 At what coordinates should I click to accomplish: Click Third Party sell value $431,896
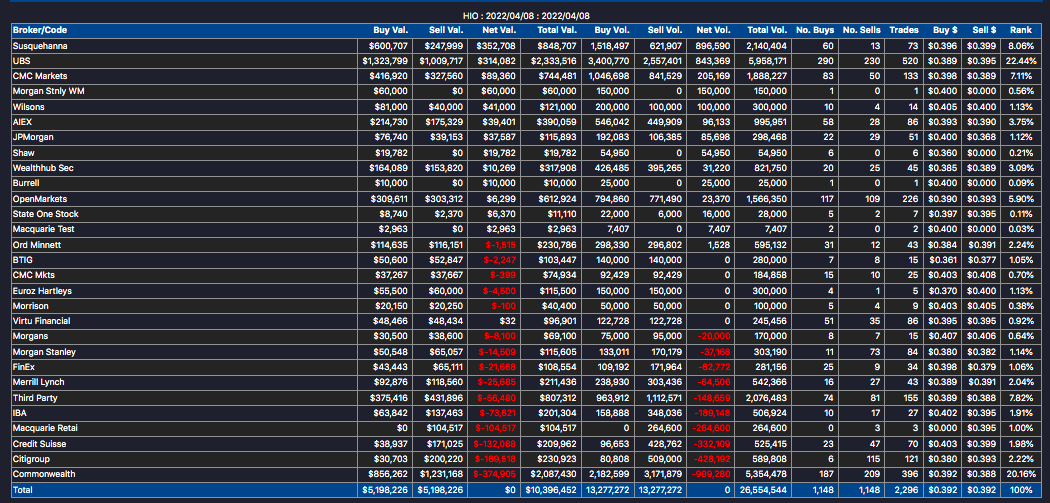click(x=443, y=398)
